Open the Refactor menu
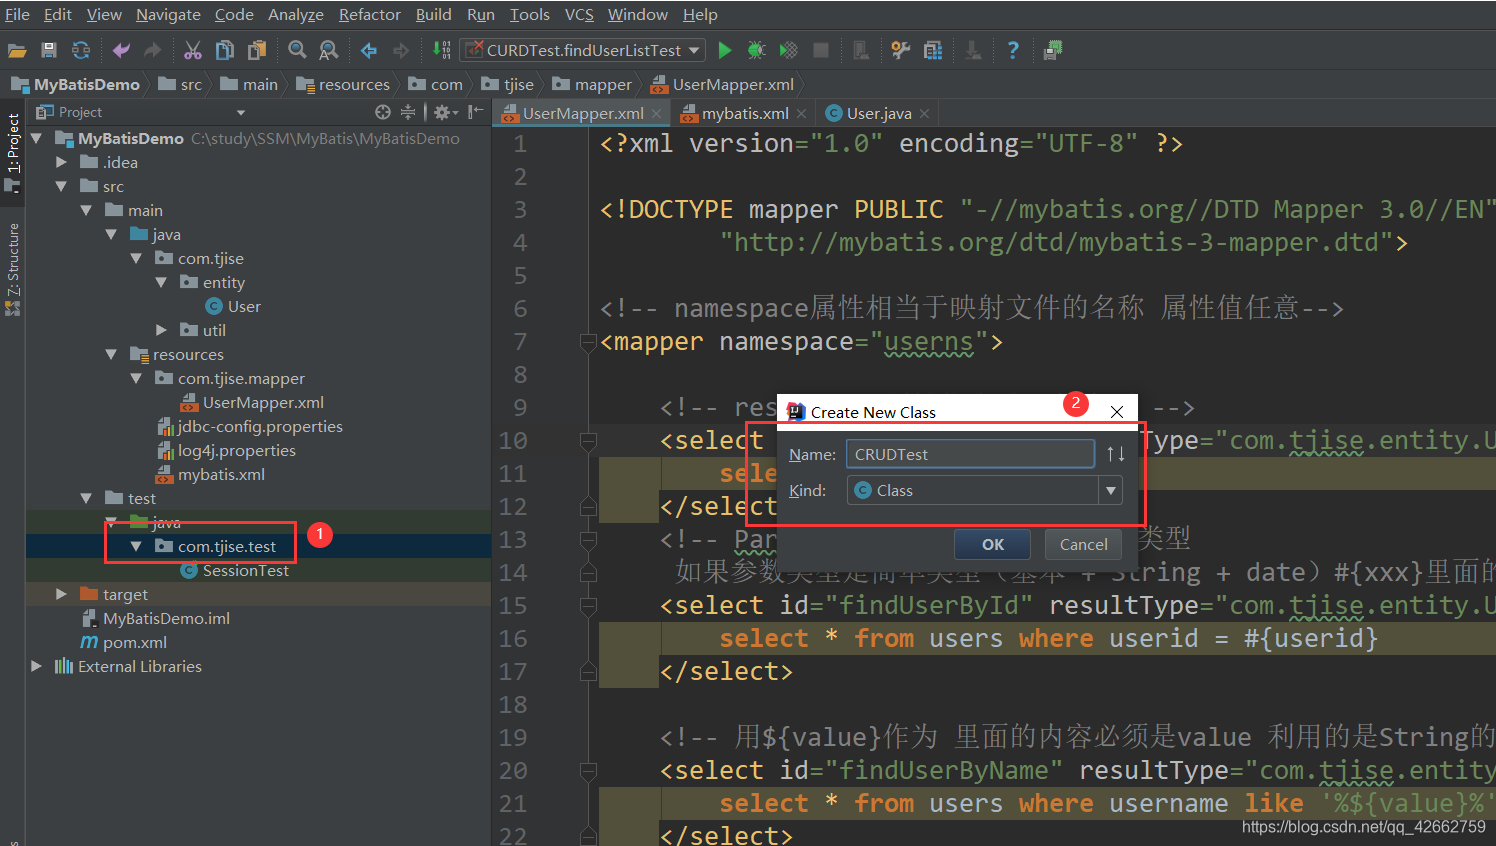Screen dimensions: 1496x846 369,14
